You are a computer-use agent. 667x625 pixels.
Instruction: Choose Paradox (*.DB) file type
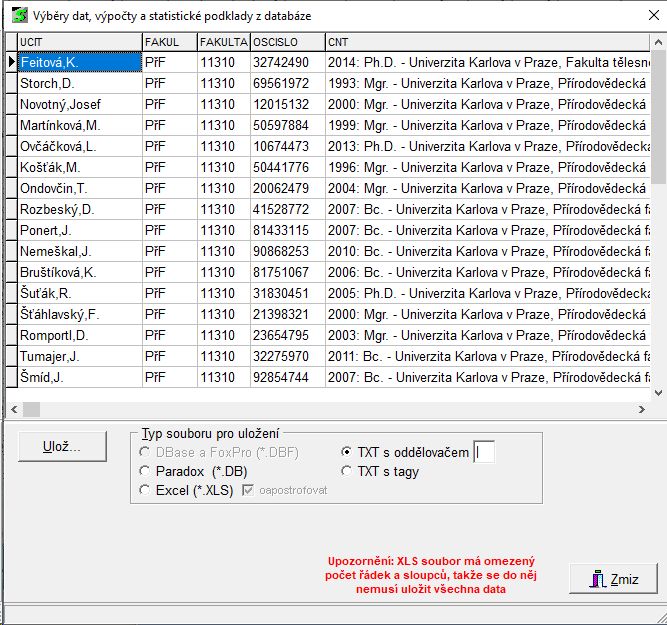pyautogui.click(x=146, y=471)
